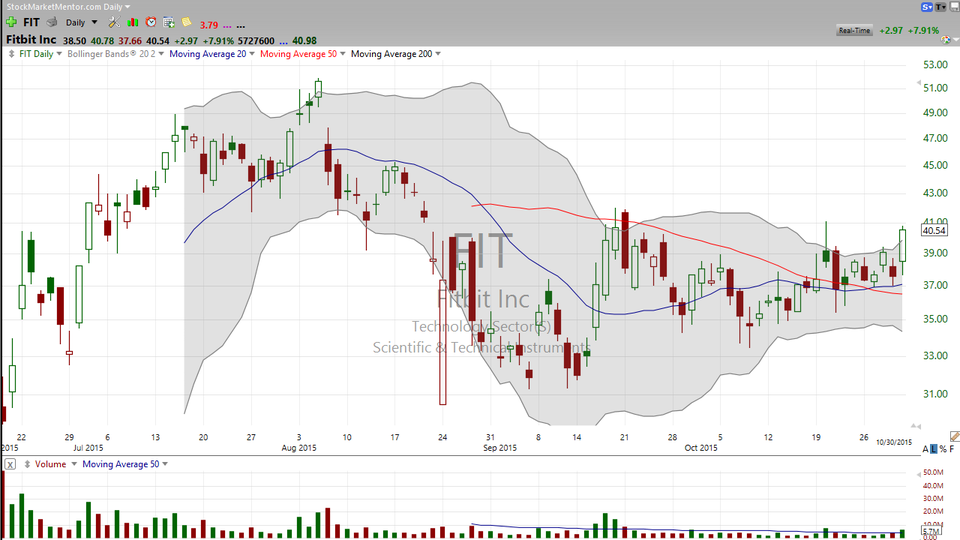Click the small arrow beside price 51.00
This screenshot has width=960, height=540.
coord(918,83)
